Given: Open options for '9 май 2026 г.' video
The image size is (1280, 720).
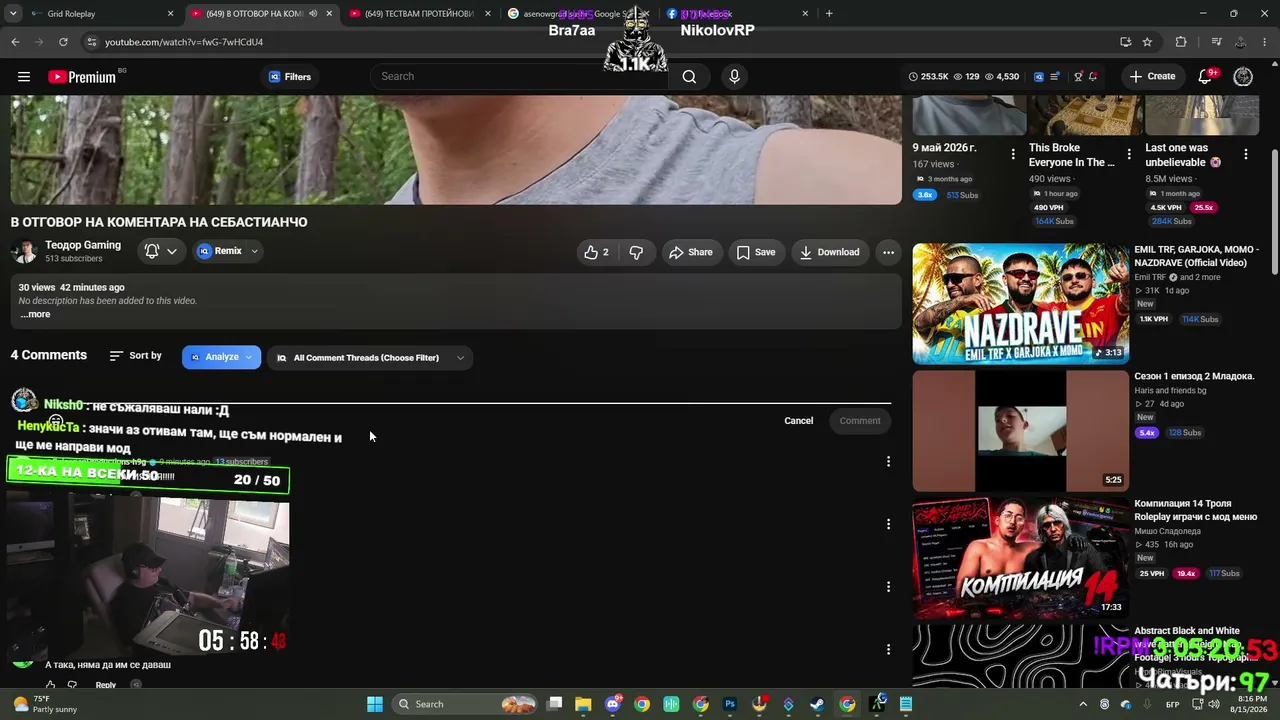Looking at the screenshot, I should 1013,154.
